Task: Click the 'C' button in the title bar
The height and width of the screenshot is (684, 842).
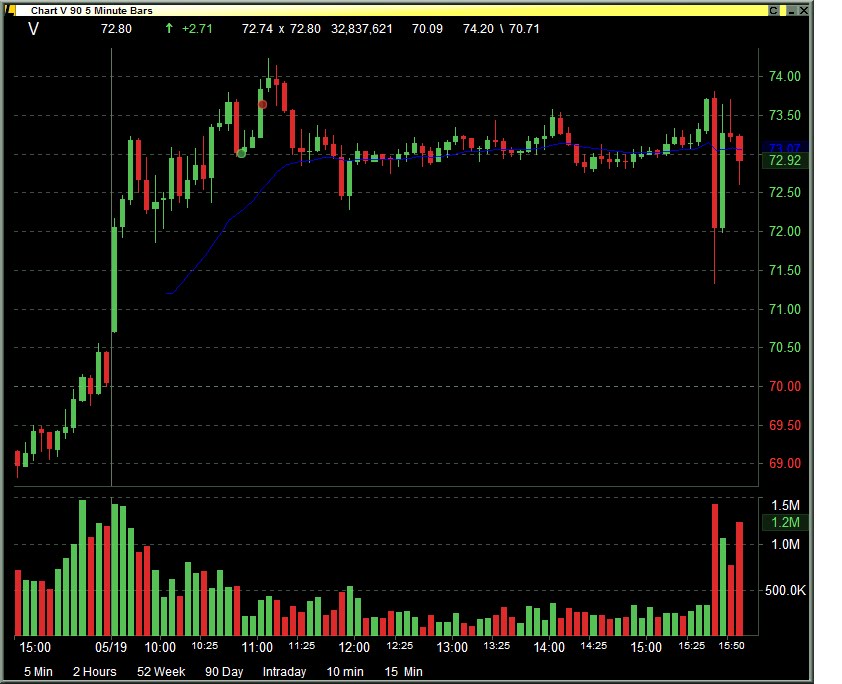Action: click(773, 10)
